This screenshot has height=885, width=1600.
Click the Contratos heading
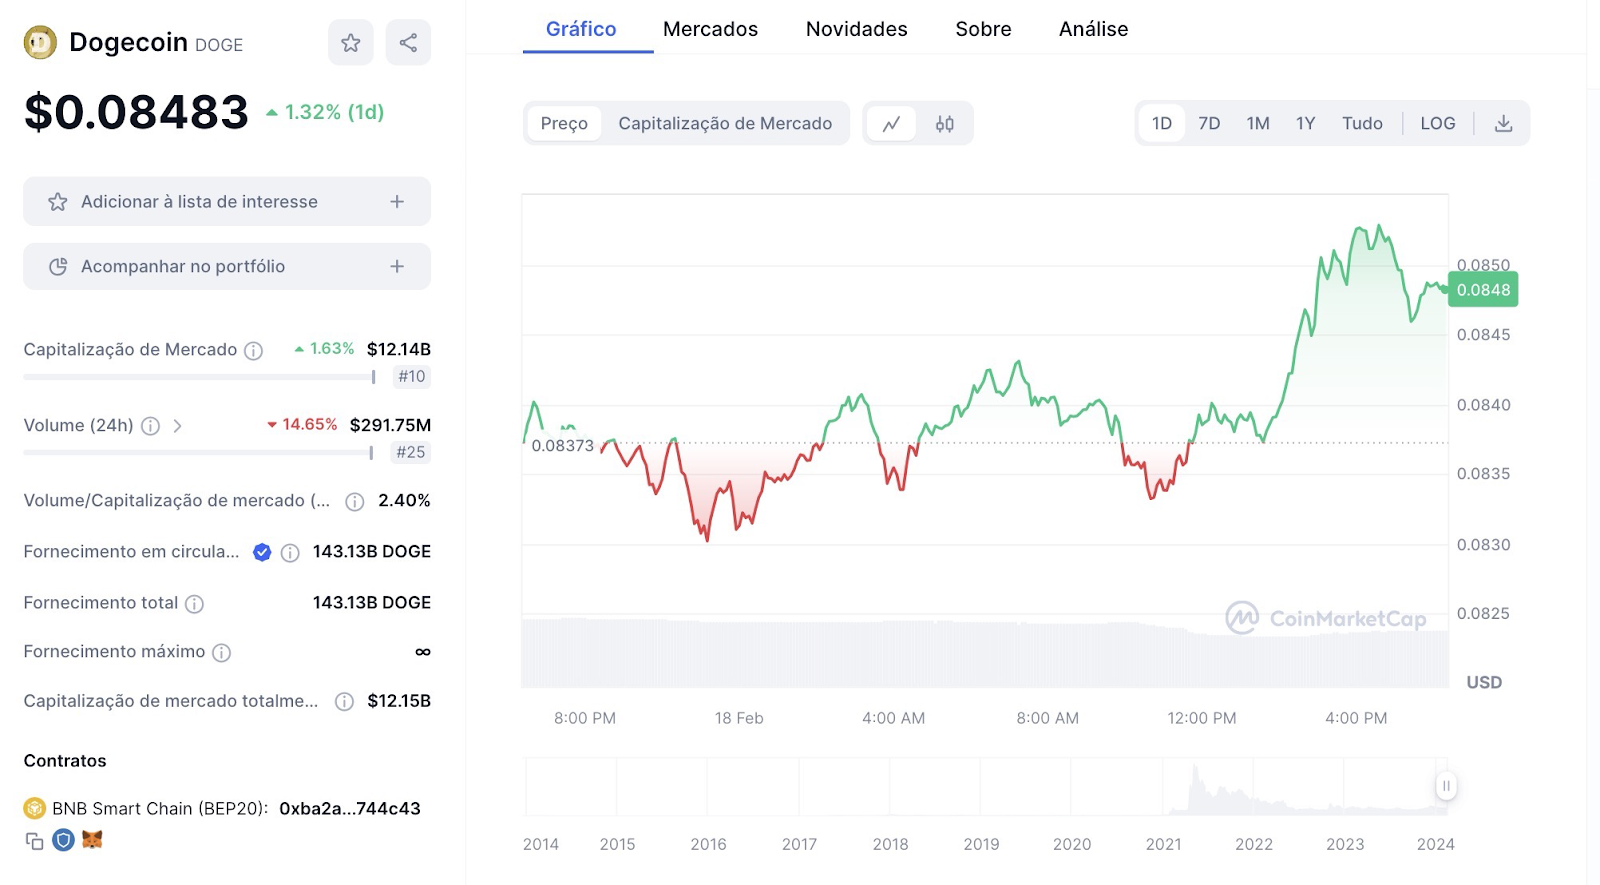point(65,761)
